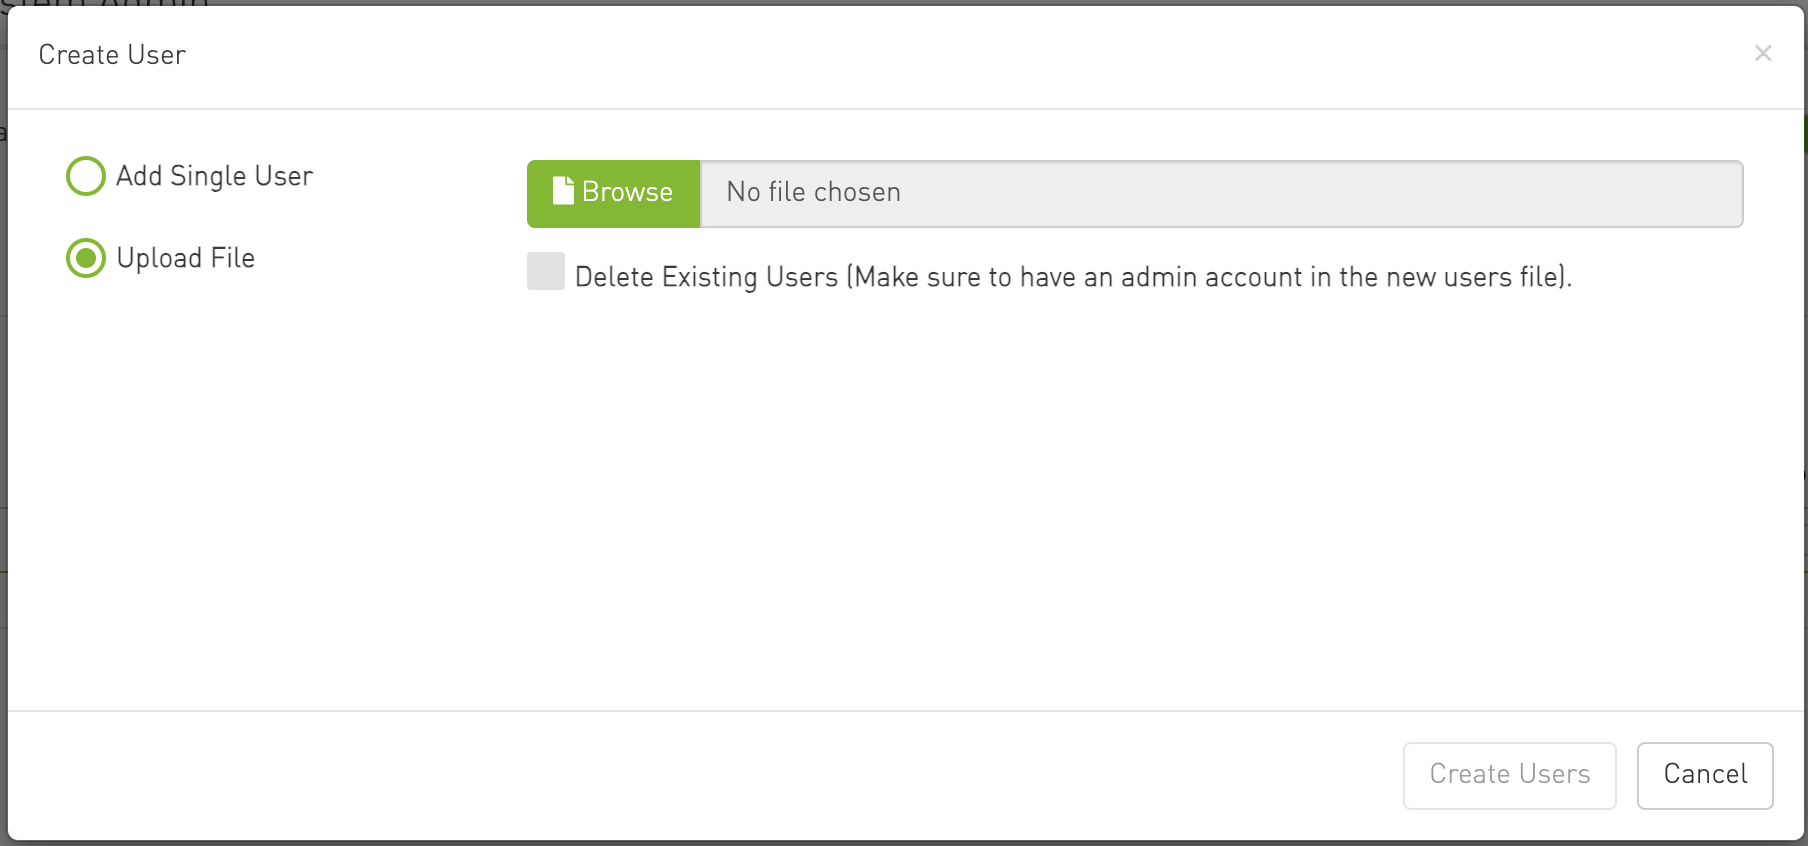The height and width of the screenshot is (846, 1808).
Task: Click the 'Upload File' label text
Action: (186, 258)
